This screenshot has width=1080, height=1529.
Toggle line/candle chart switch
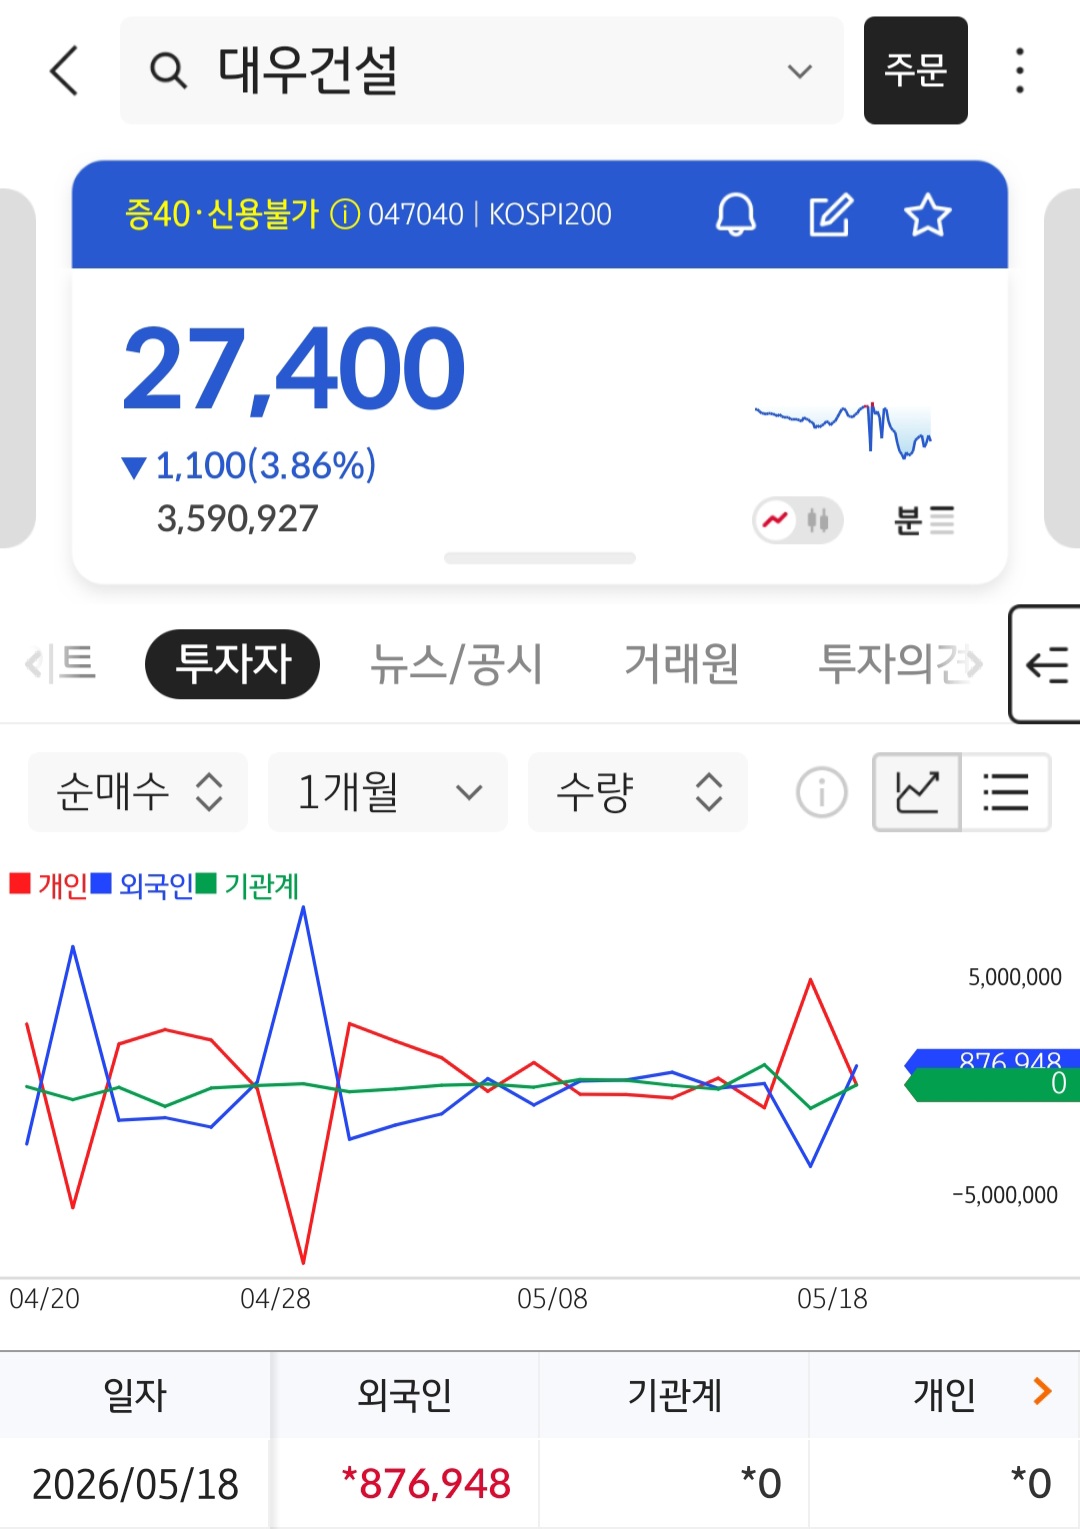(x=798, y=520)
